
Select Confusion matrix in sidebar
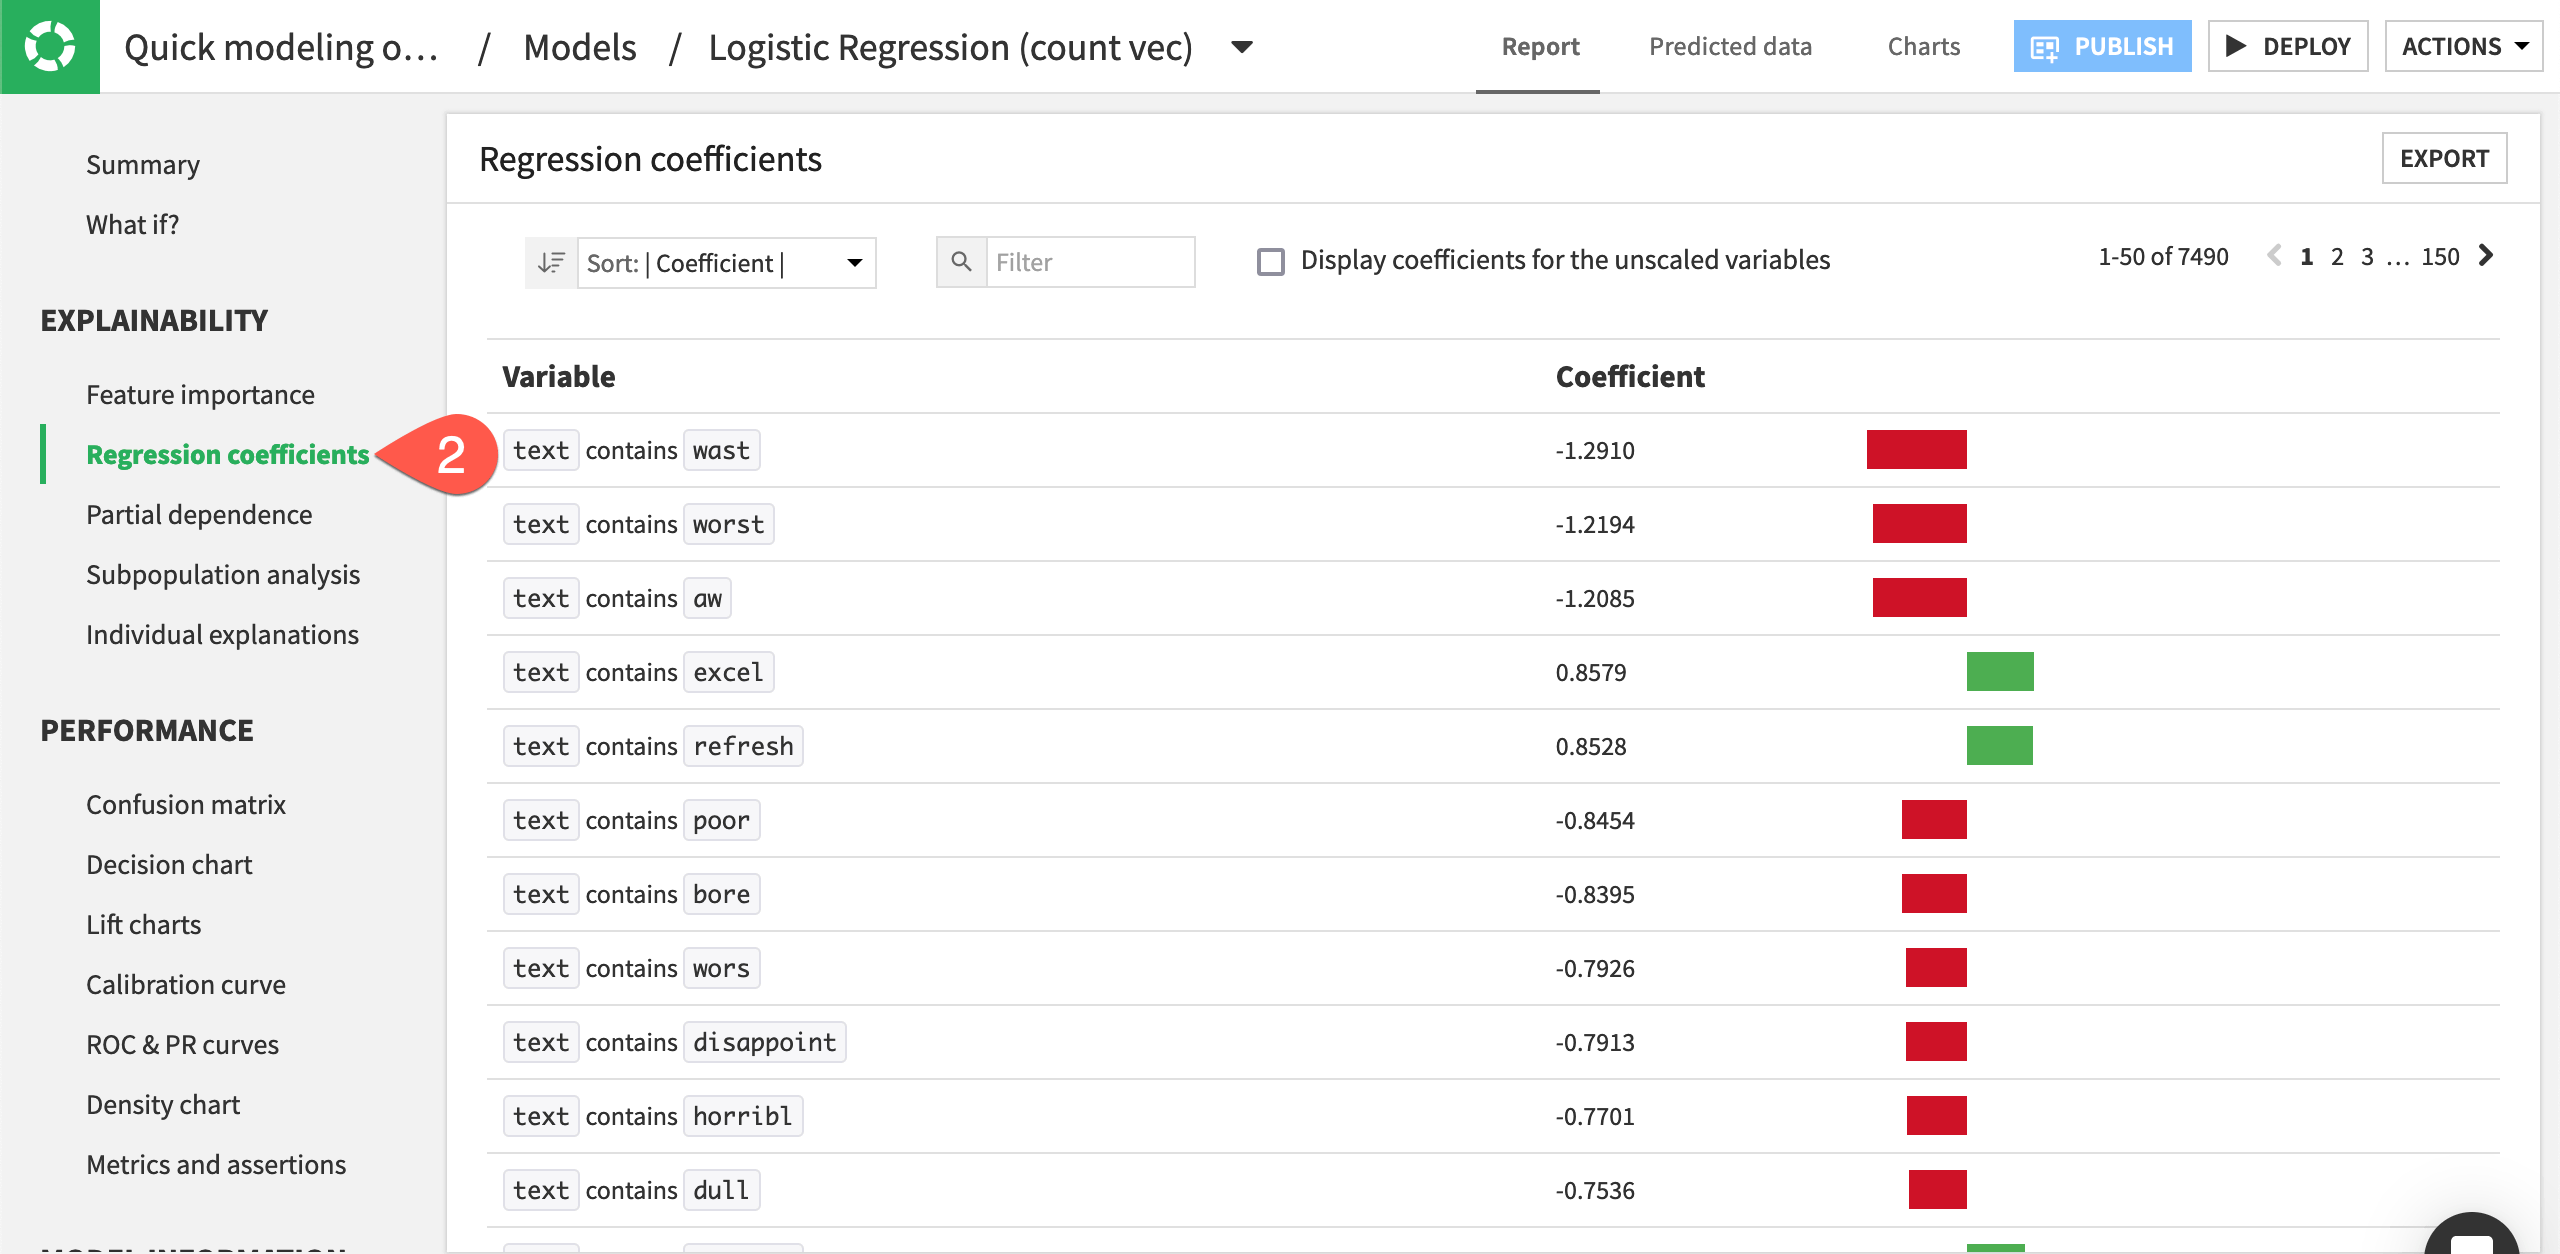pos(184,803)
